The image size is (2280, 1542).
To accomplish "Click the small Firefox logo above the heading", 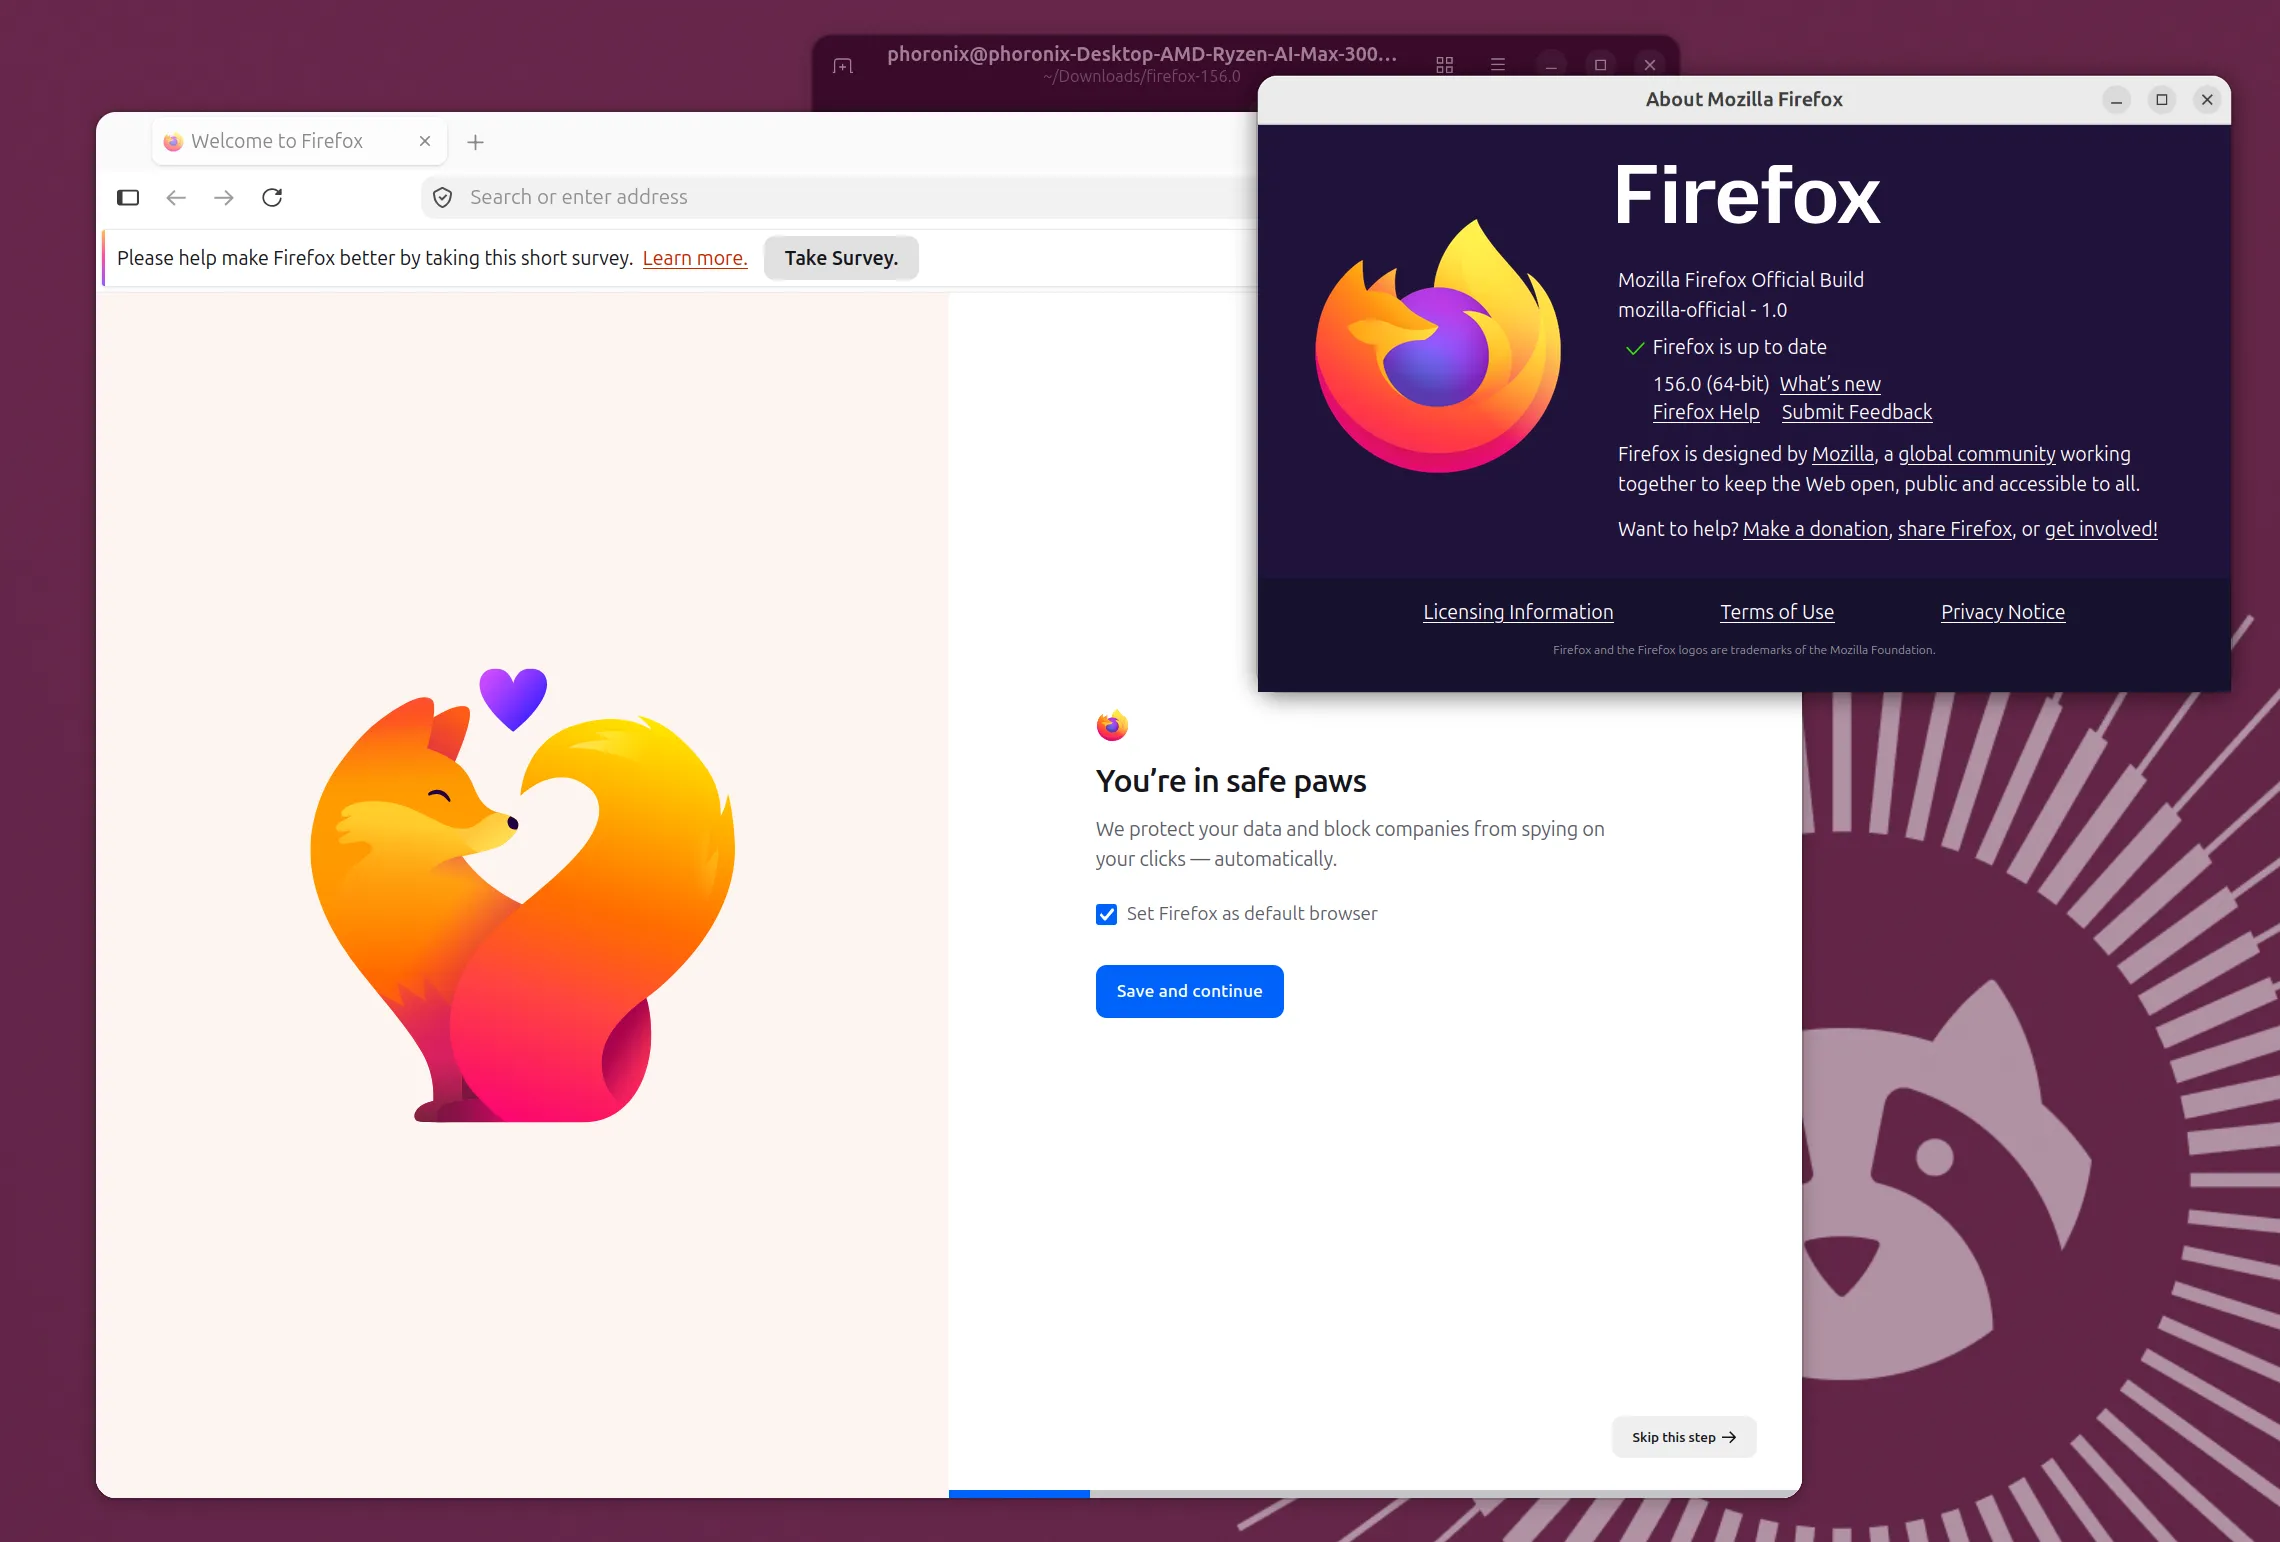I will point(1112,725).
